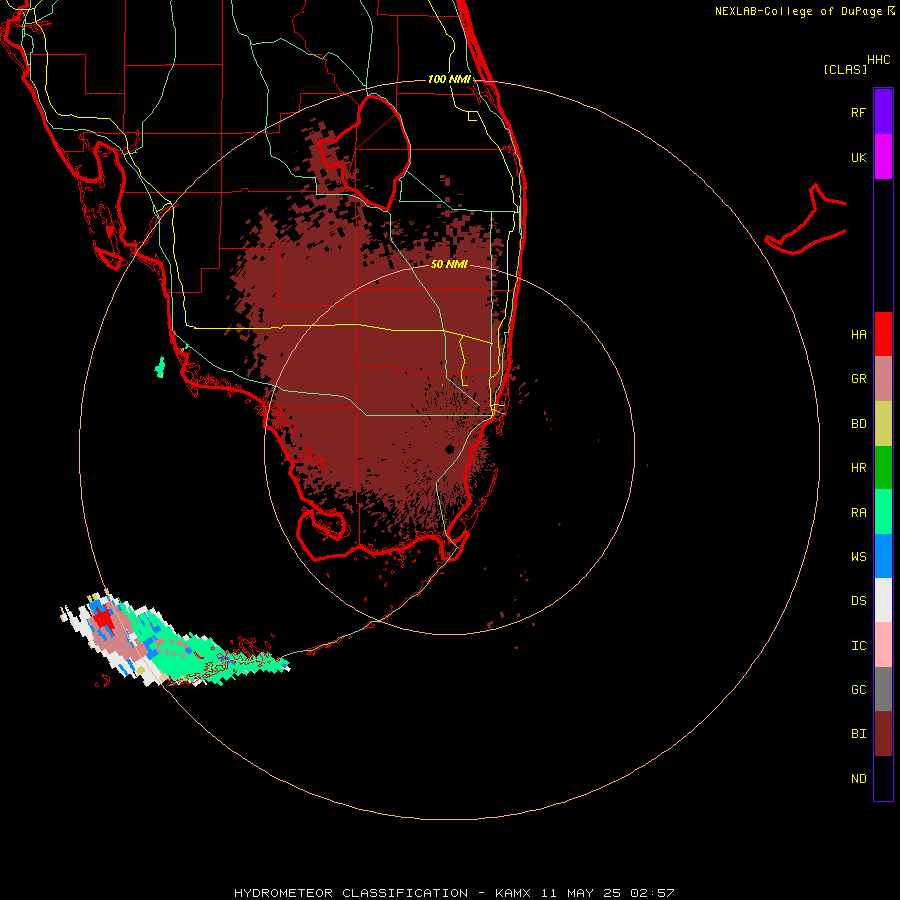Click the GC legend label

tap(859, 690)
